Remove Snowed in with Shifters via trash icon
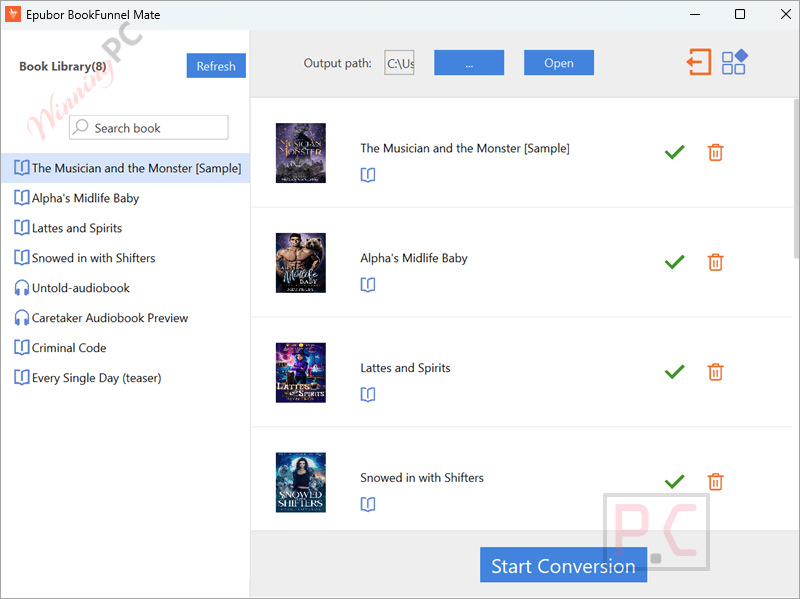800x599 pixels. pos(715,482)
